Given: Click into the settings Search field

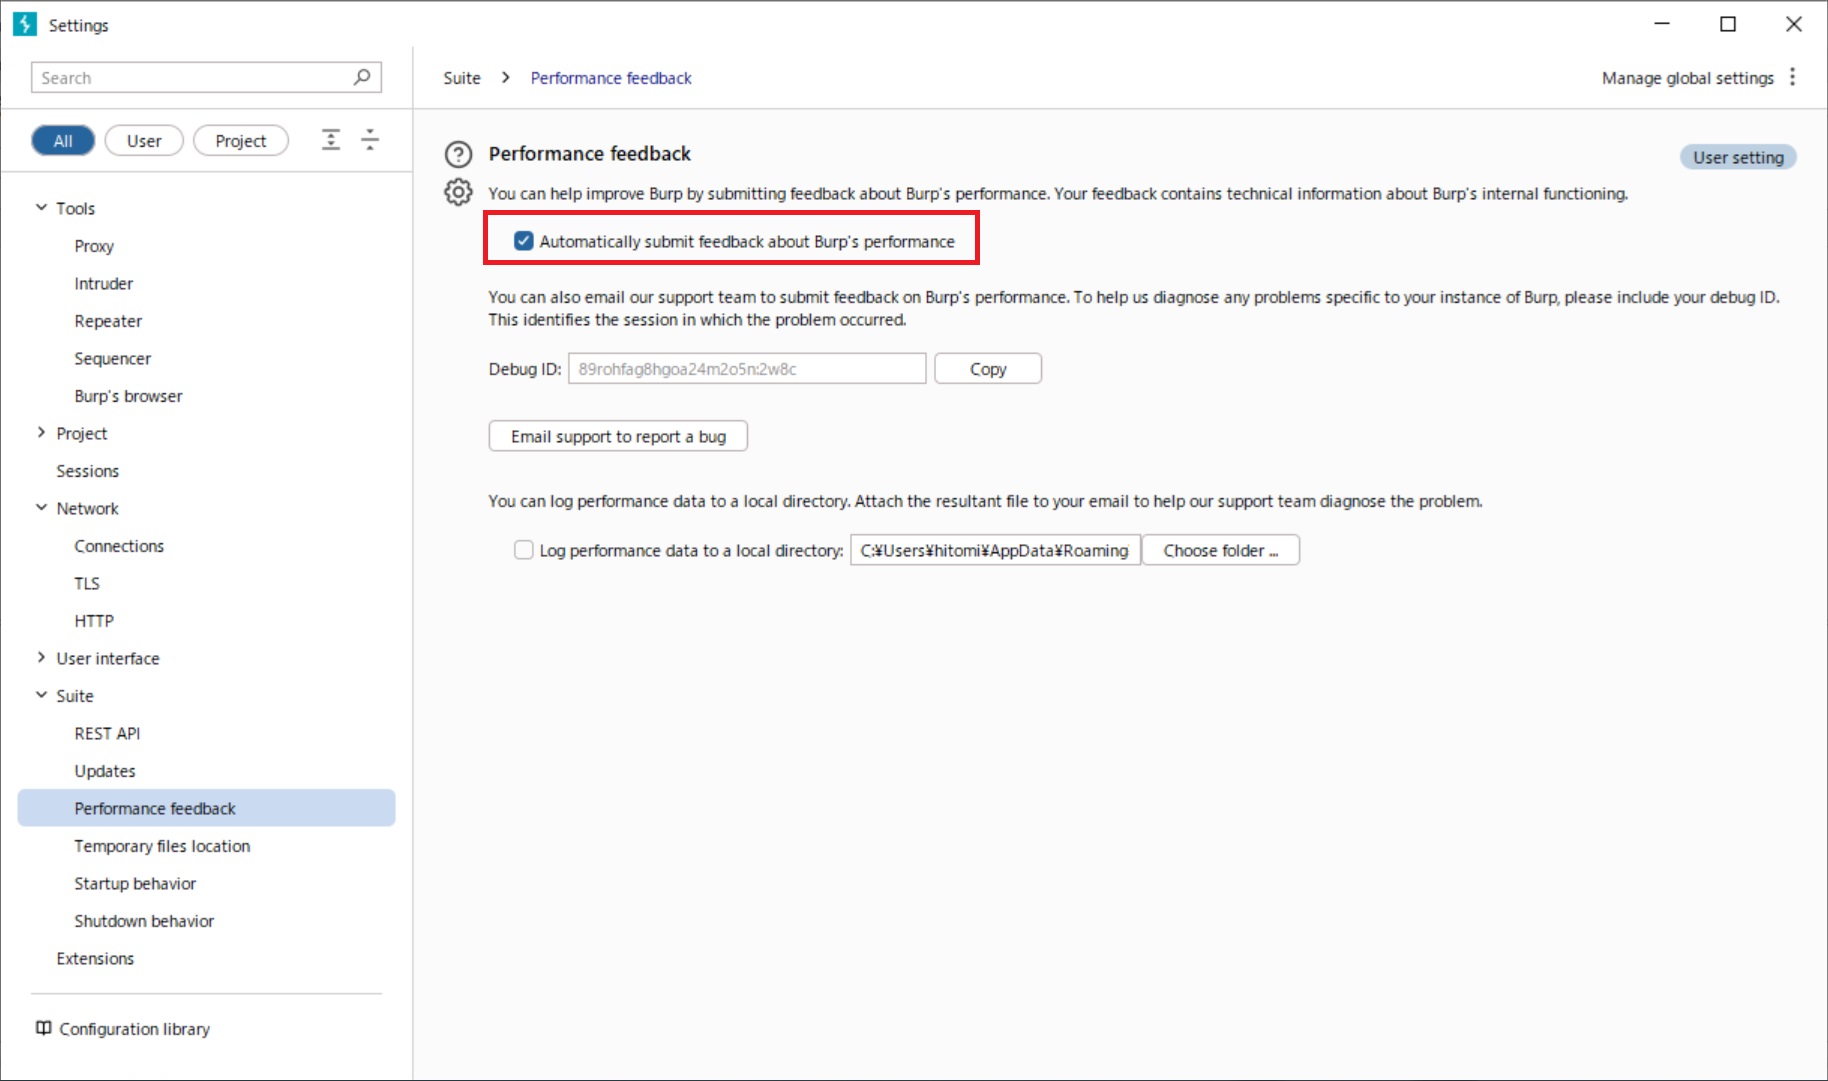Looking at the screenshot, I should tap(206, 77).
